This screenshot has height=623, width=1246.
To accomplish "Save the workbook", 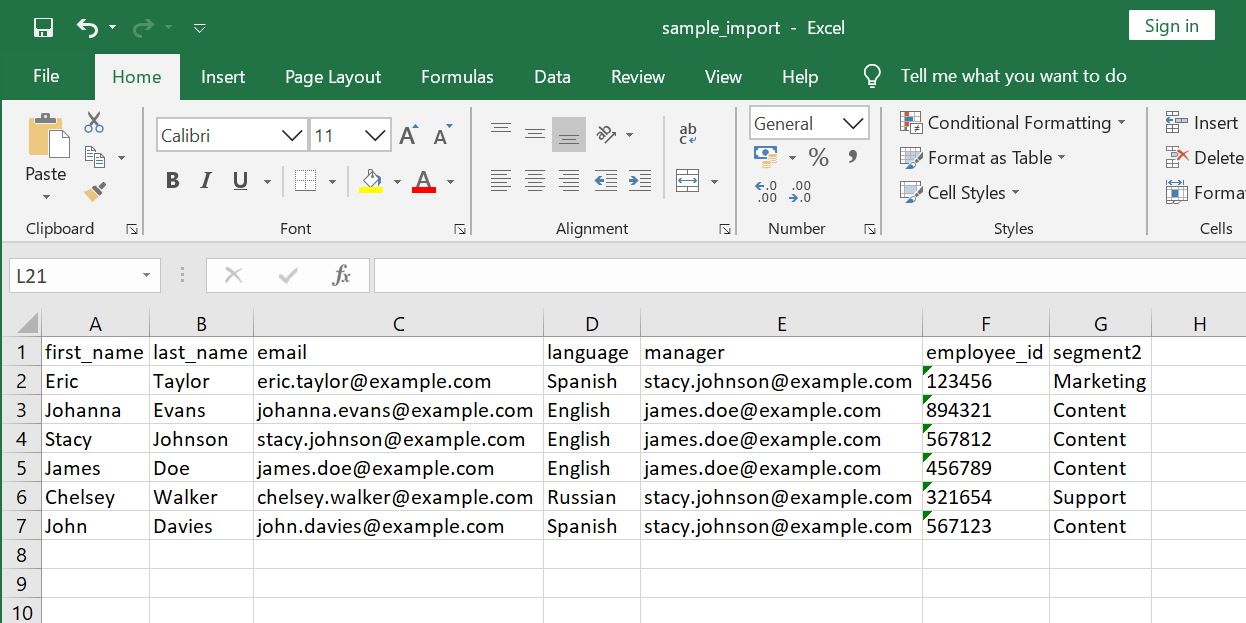I will pyautogui.click(x=41, y=26).
